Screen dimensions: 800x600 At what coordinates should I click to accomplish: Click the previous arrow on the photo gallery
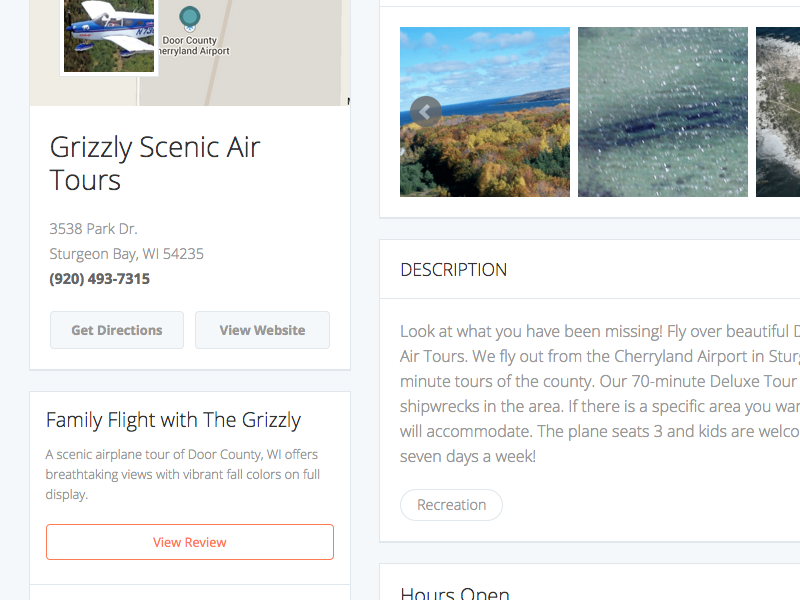[425, 111]
